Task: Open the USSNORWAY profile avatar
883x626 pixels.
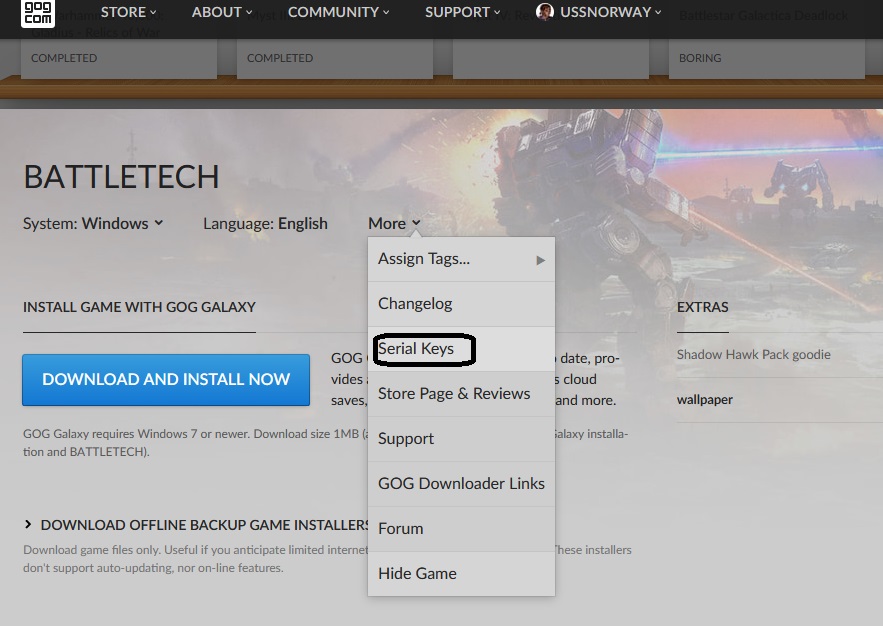Action: click(x=545, y=12)
